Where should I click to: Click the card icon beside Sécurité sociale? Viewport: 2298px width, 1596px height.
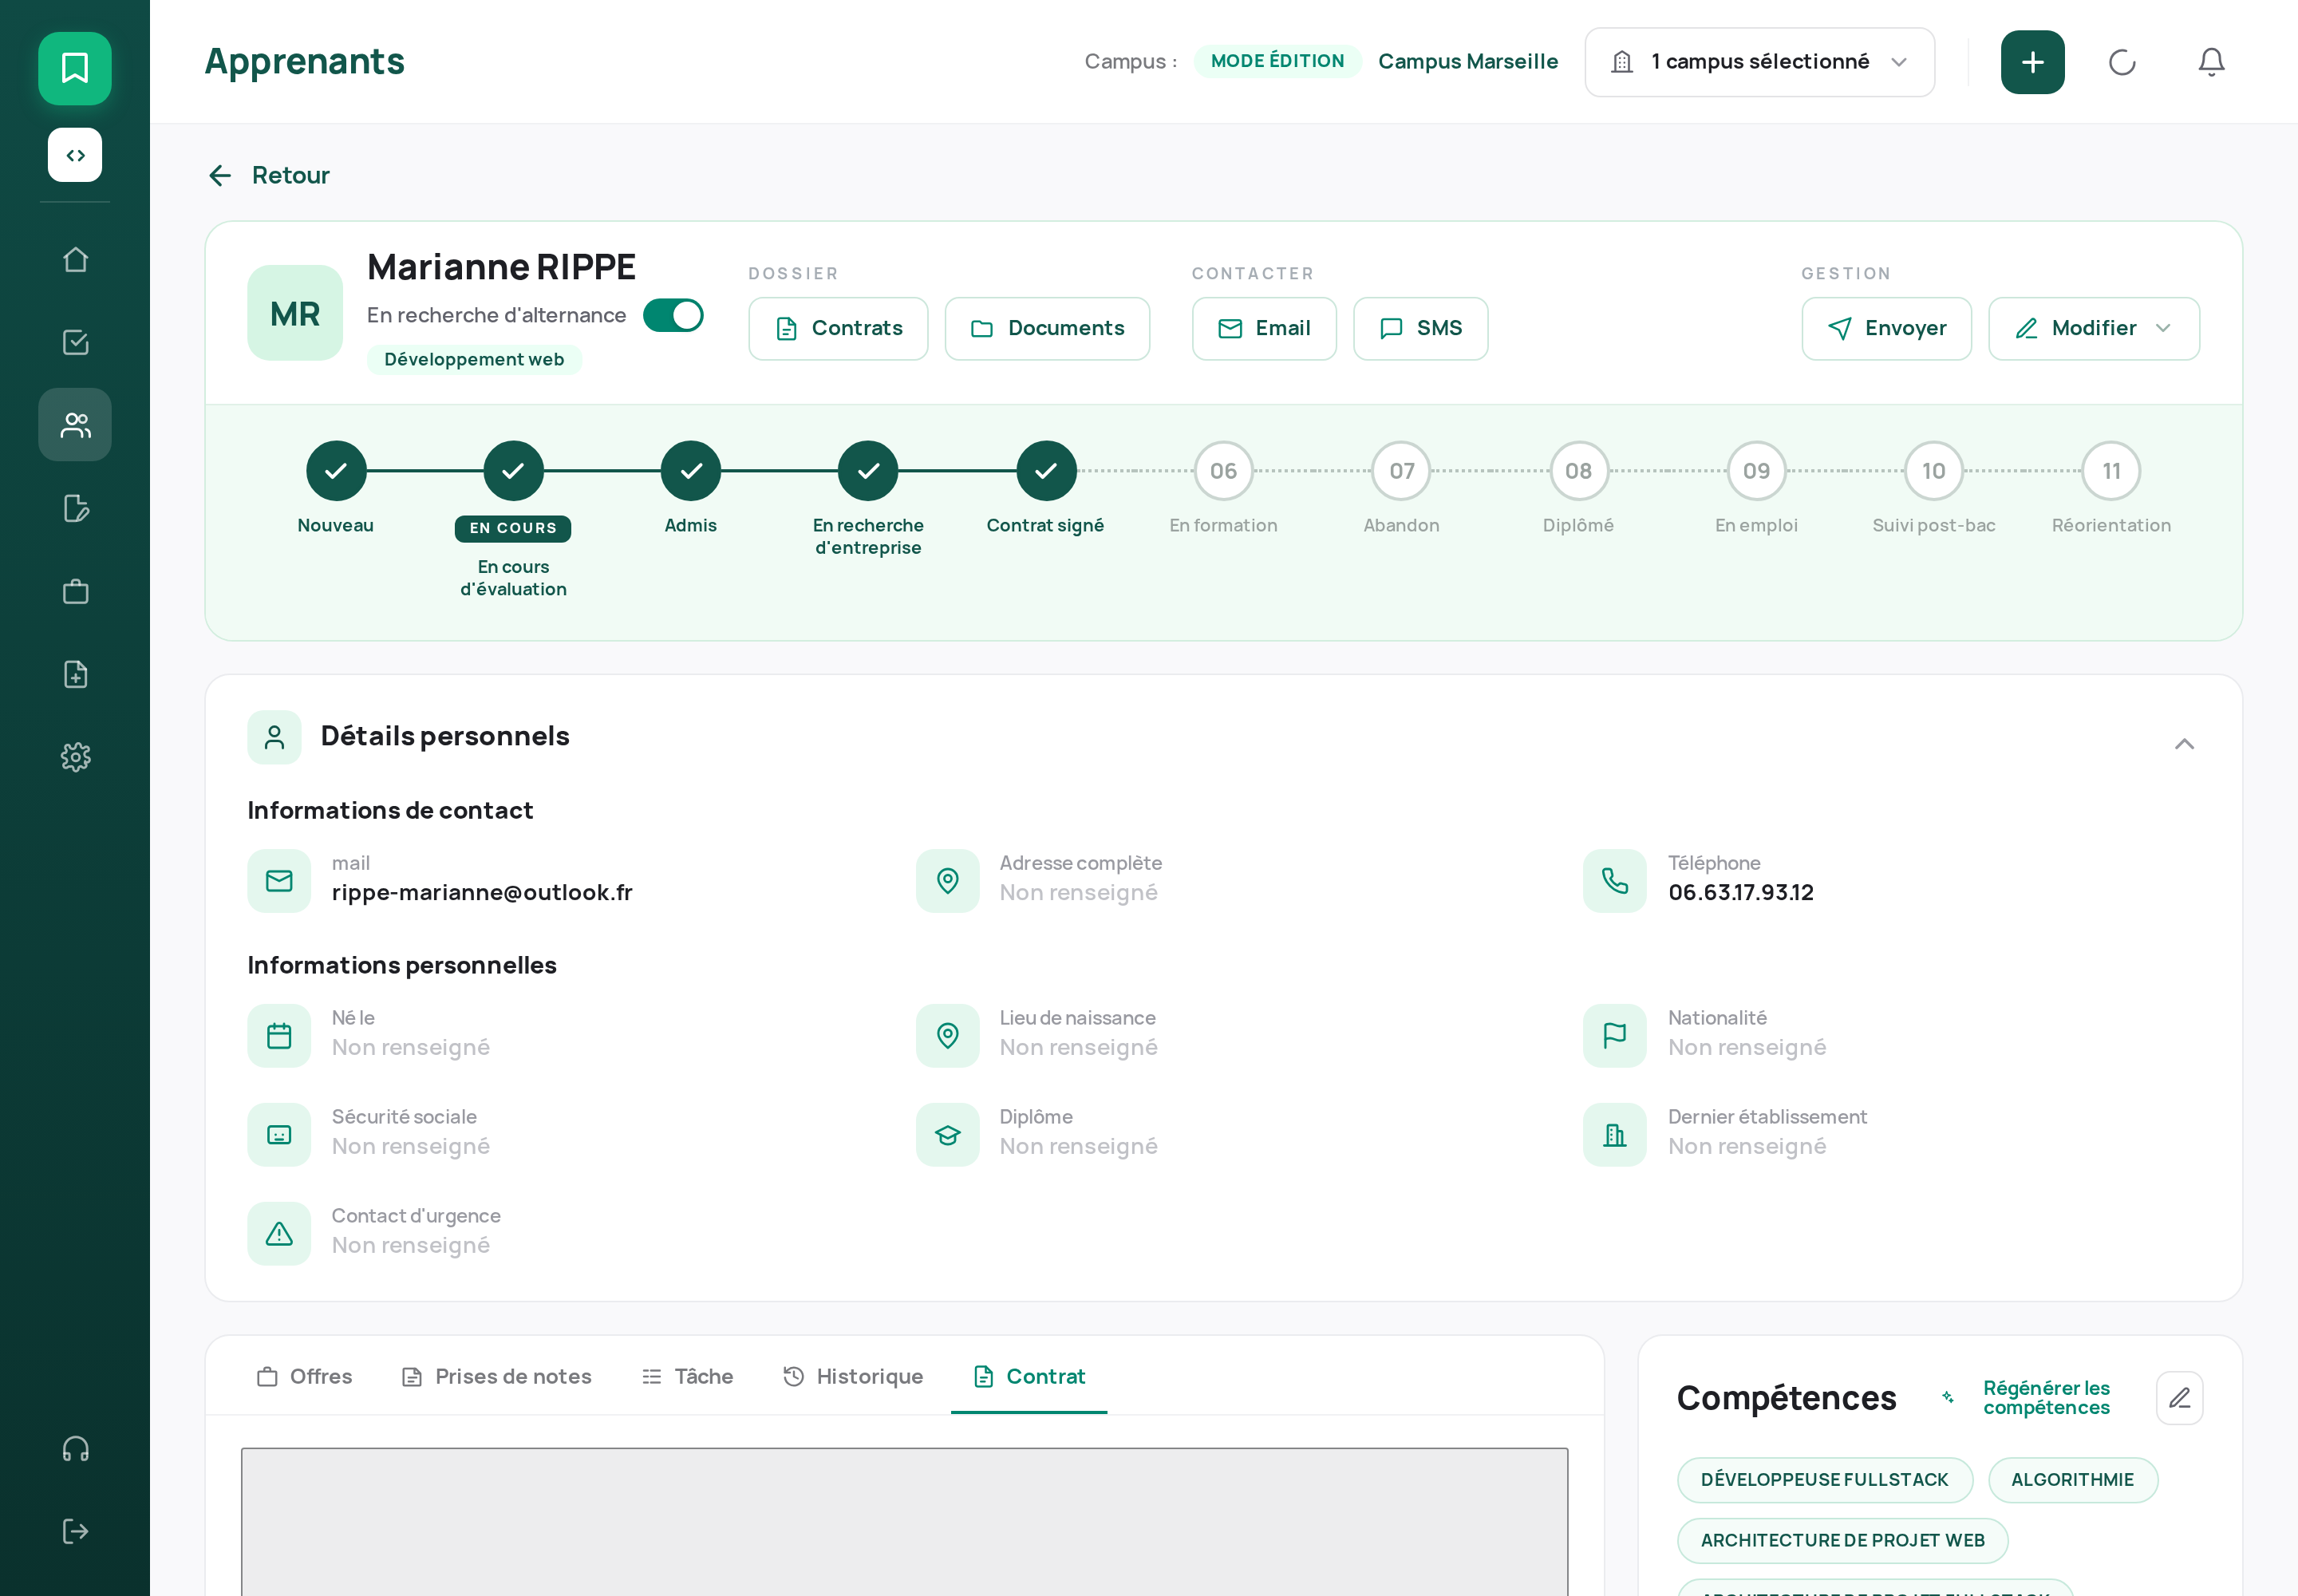click(279, 1134)
